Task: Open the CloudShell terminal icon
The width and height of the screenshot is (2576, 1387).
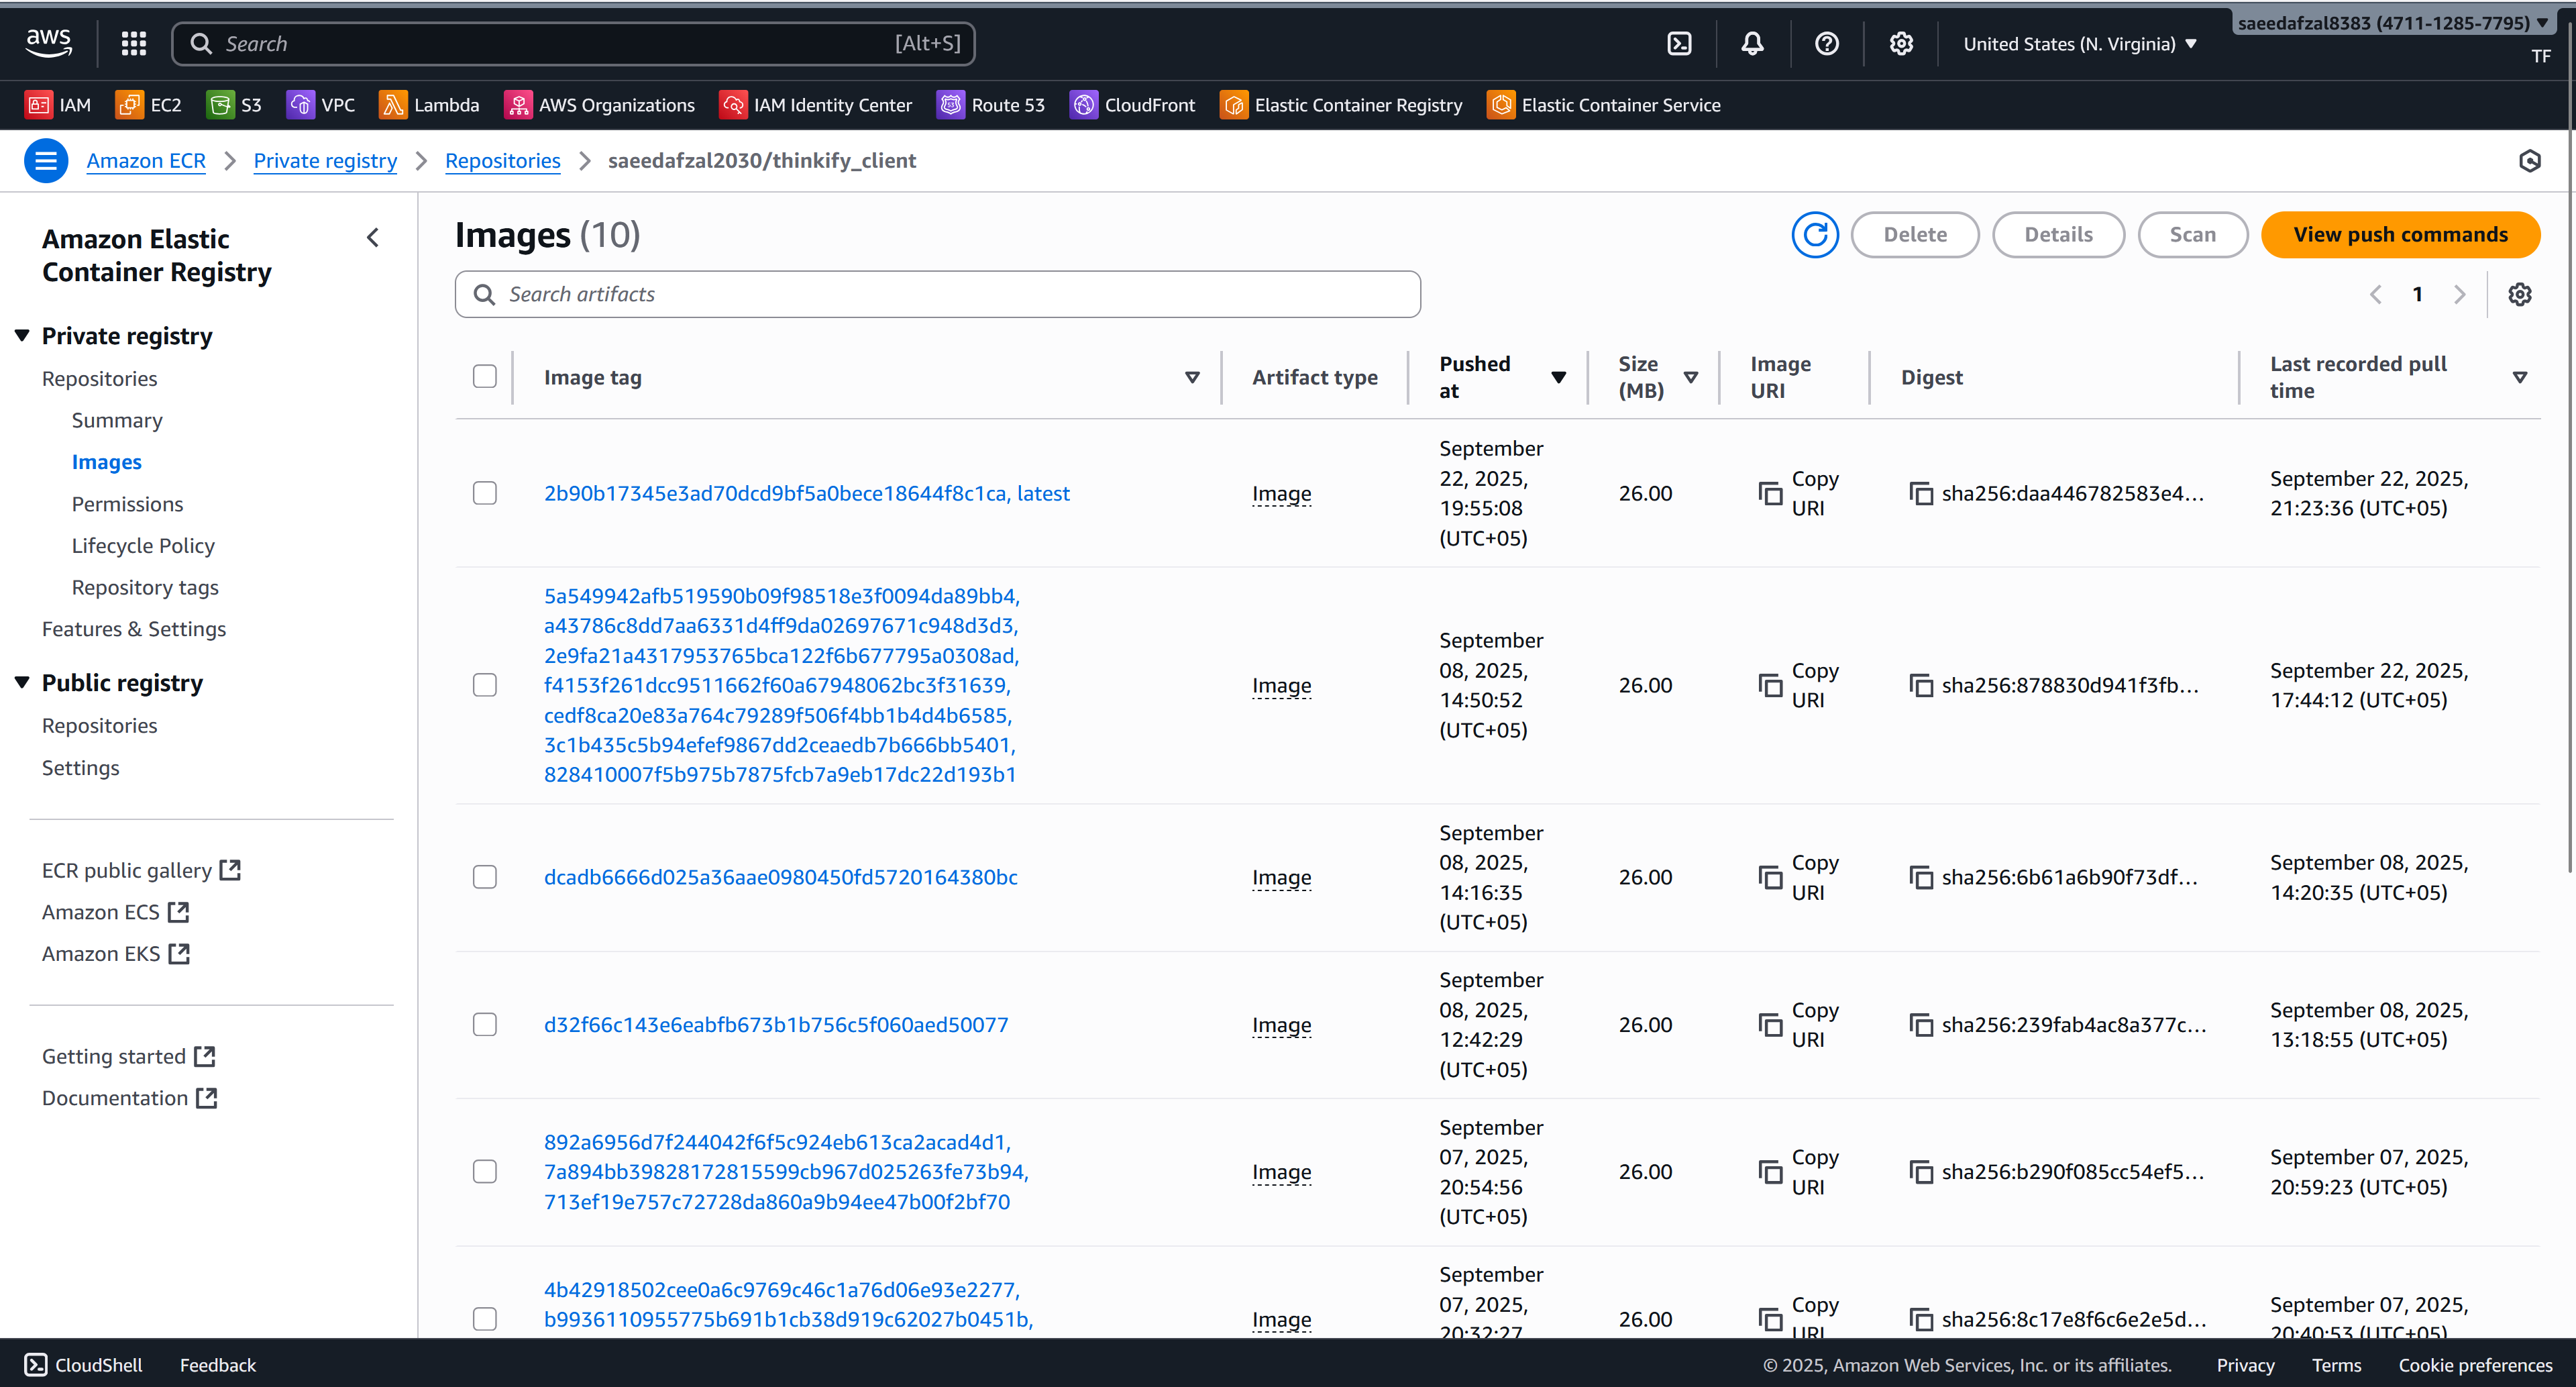Action: click(x=1679, y=43)
